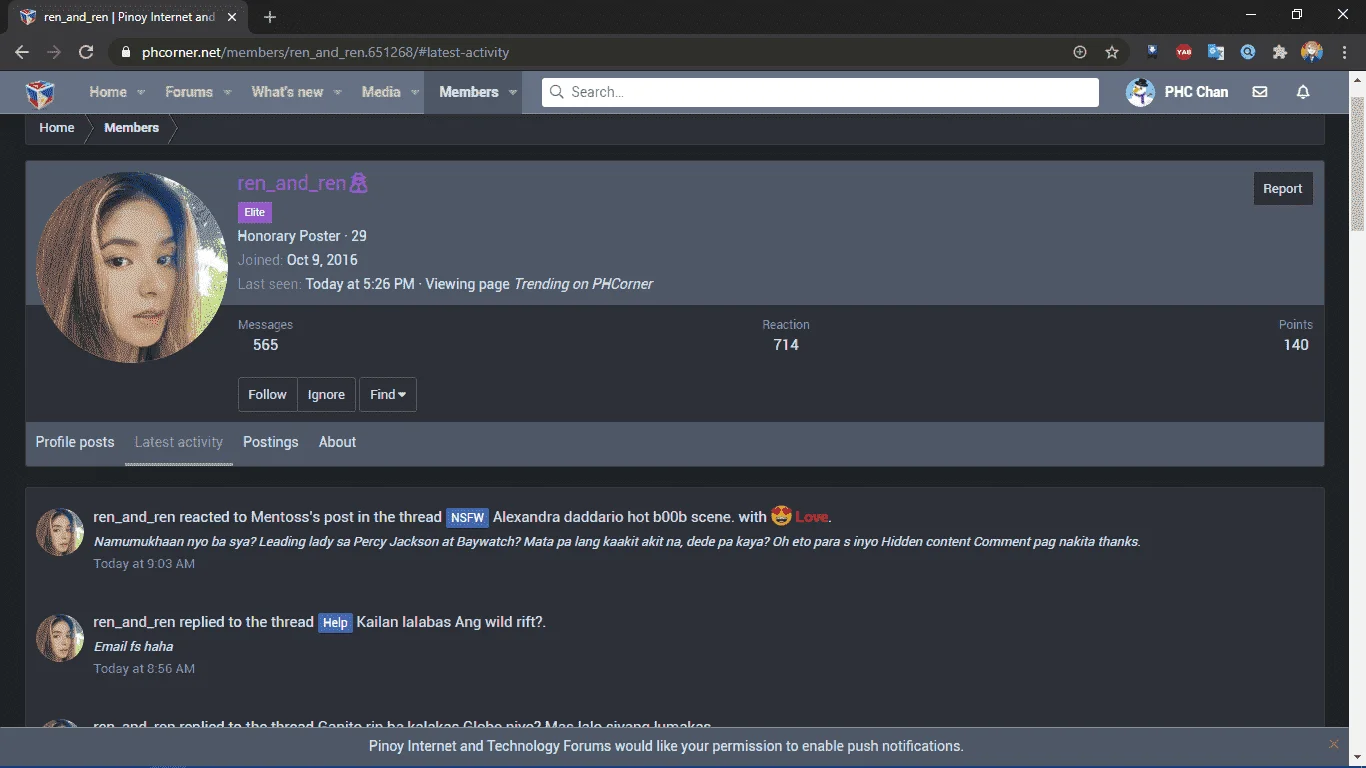
Task: Focus the Search input field
Action: point(820,92)
